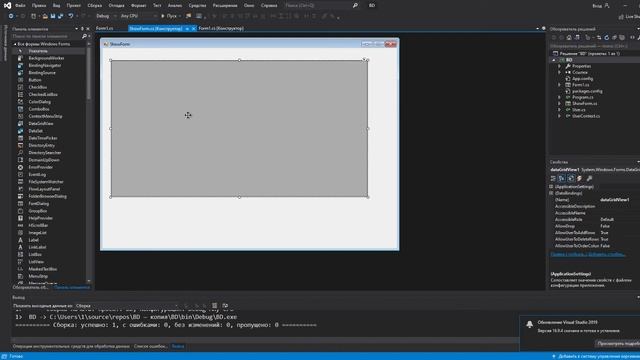Click the Live Share button
Image resolution: width=640 pixels, height=360 pixels.
click(x=629, y=16)
